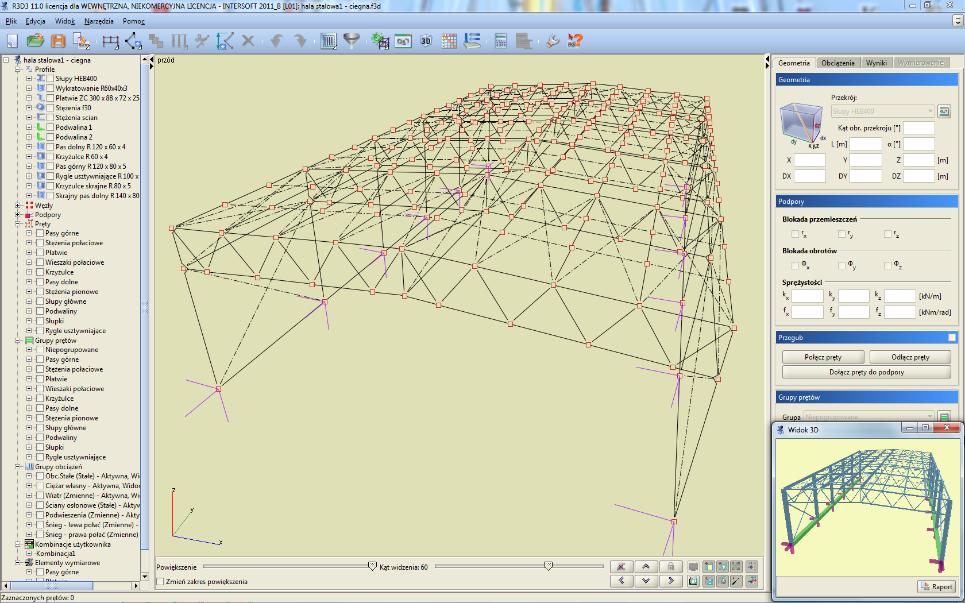This screenshot has width=965, height=603.
Task: Click the crossed-out X view button
Action: (x=621, y=567)
